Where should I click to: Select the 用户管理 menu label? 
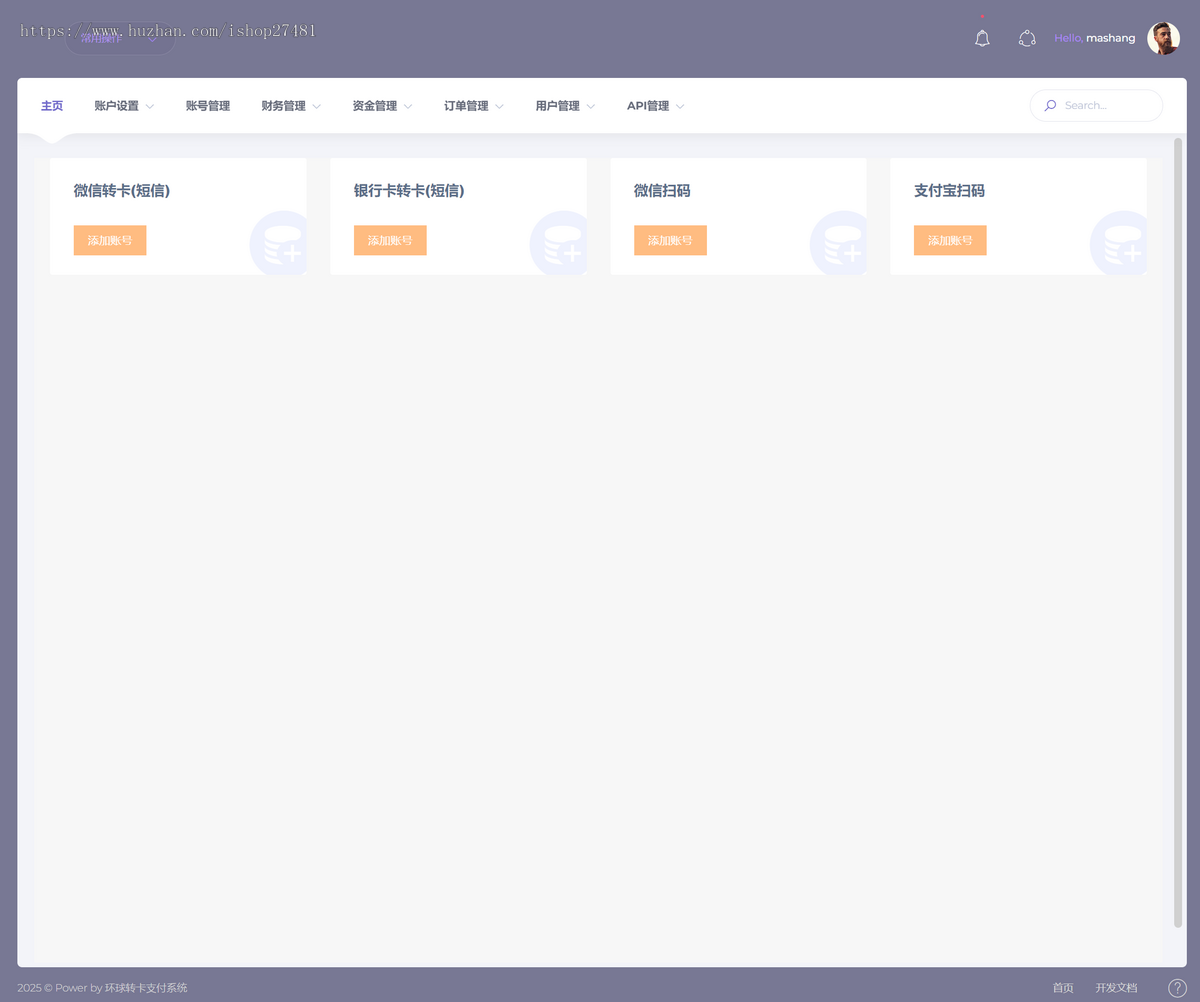coord(557,106)
